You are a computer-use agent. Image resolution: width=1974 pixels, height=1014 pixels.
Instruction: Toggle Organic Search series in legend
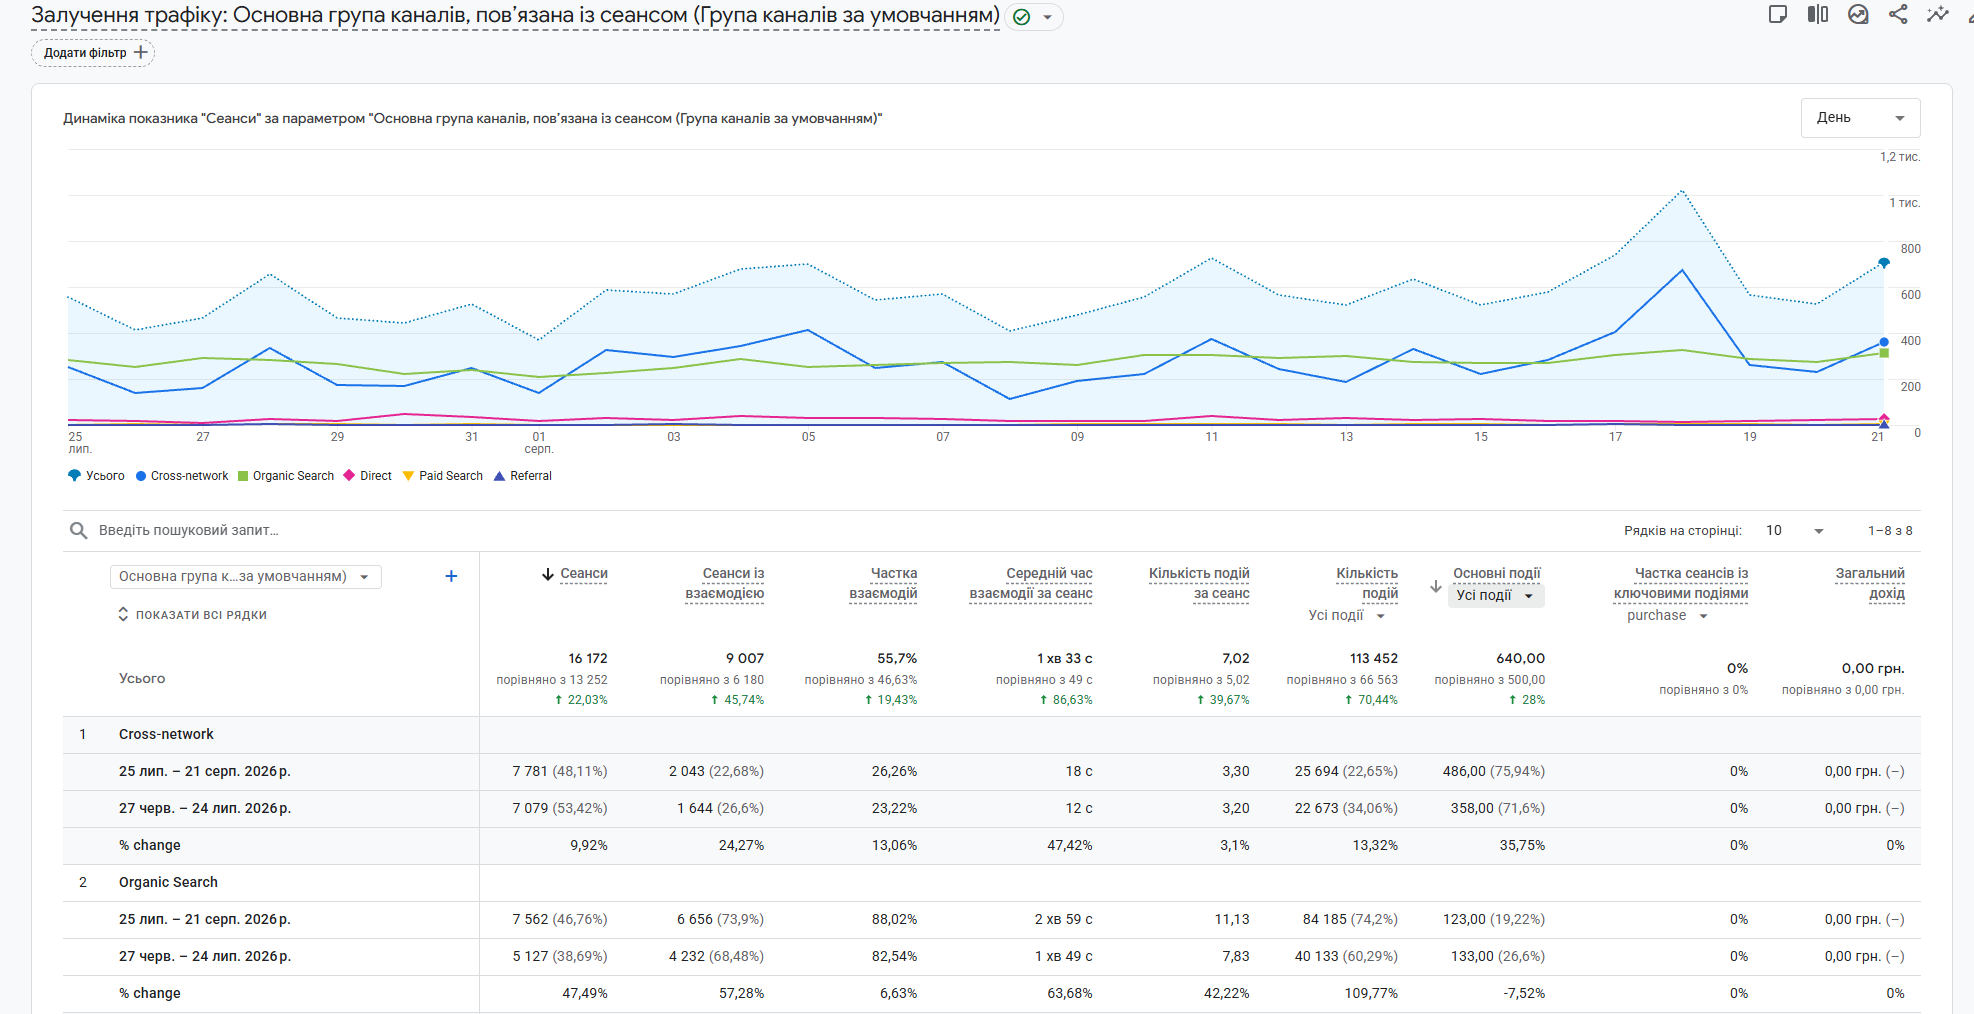click(286, 476)
